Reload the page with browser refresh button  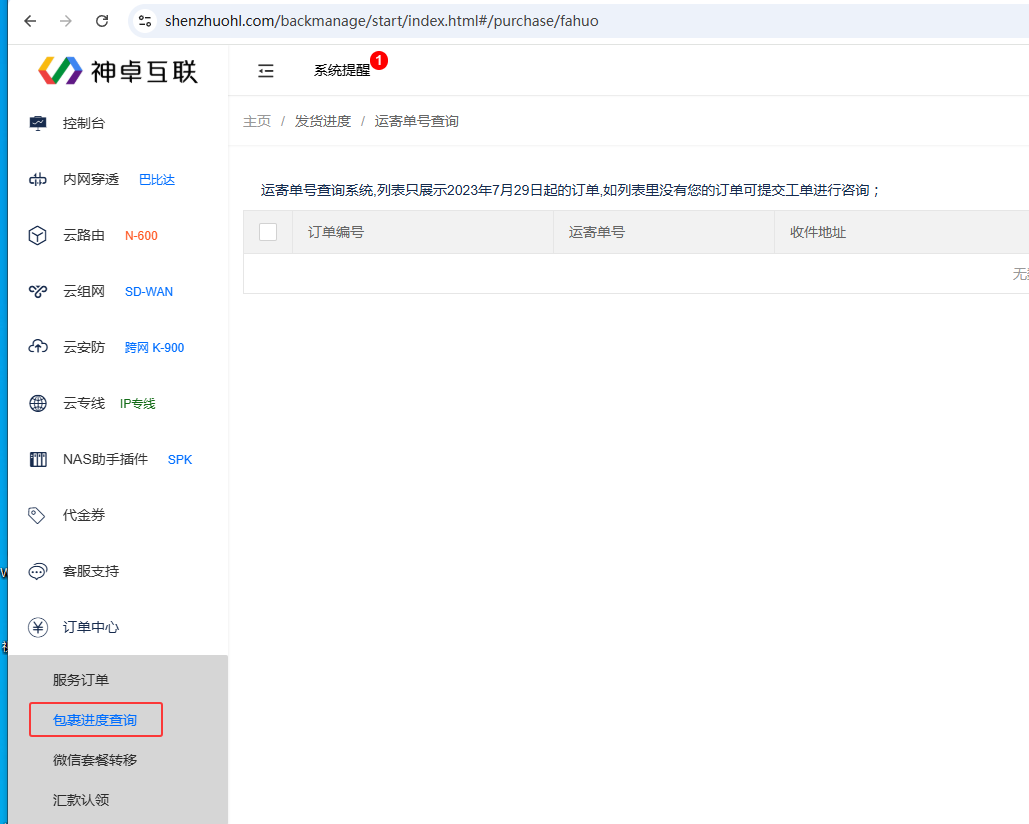click(x=102, y=21)
